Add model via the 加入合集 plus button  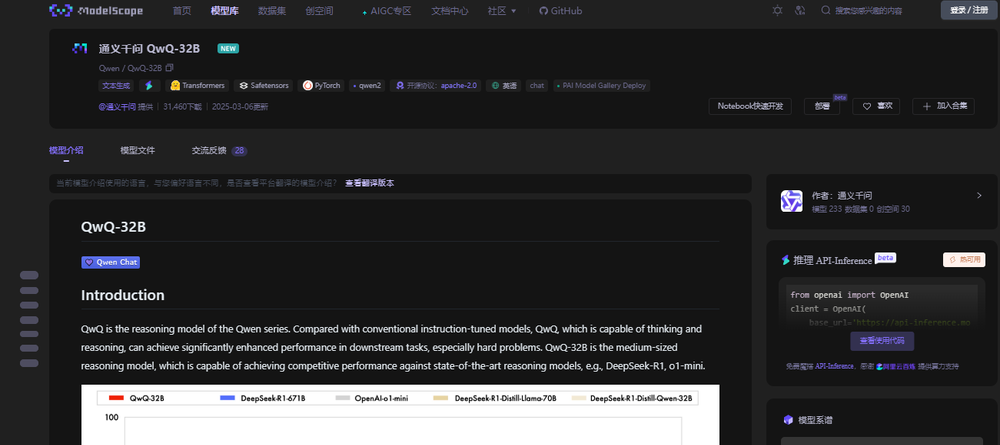943,106
